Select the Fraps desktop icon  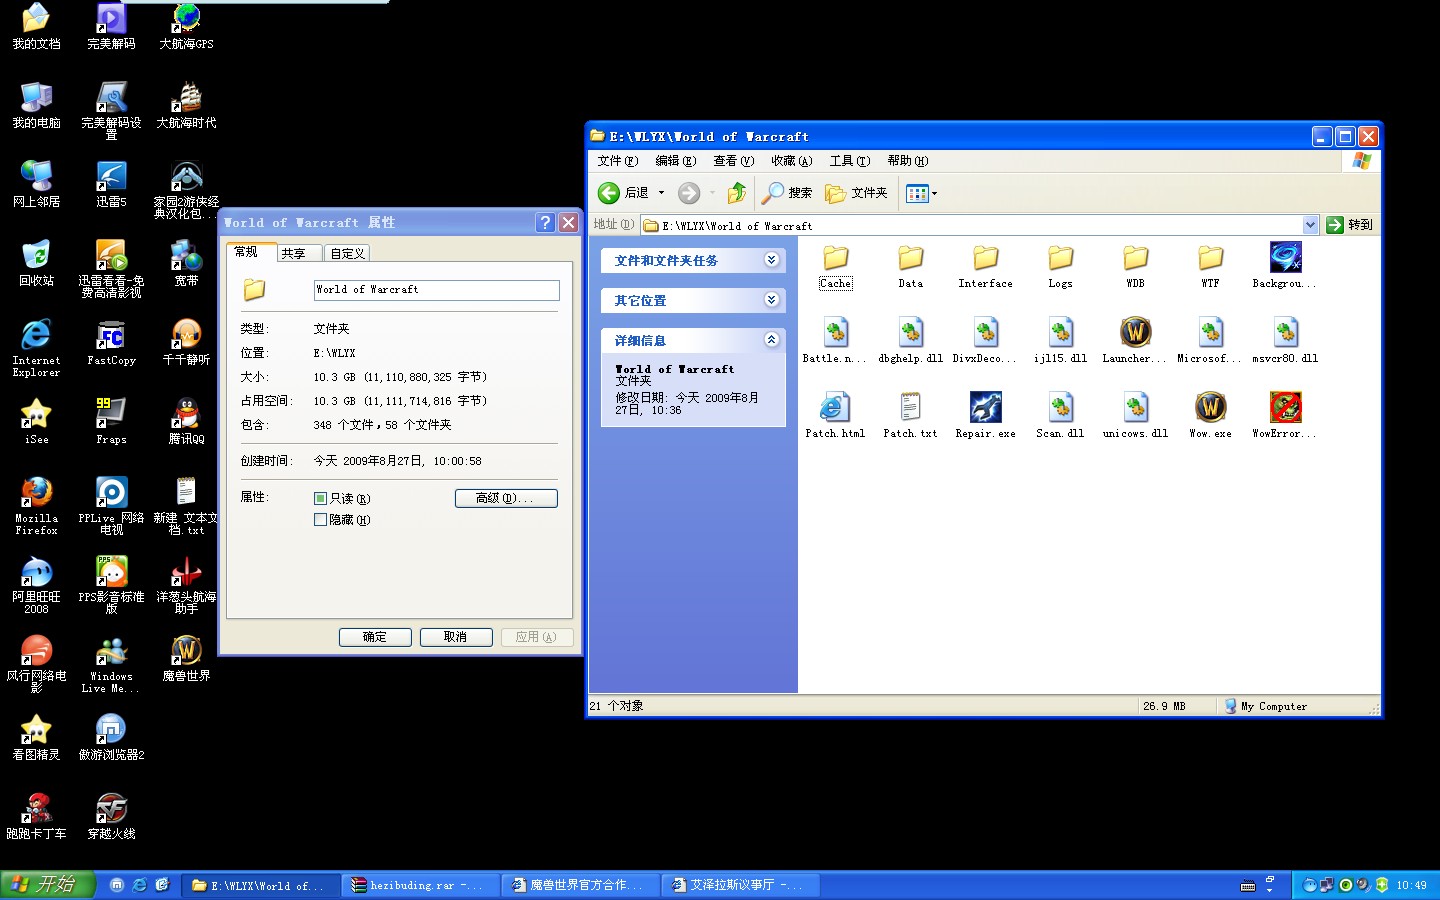111,421
